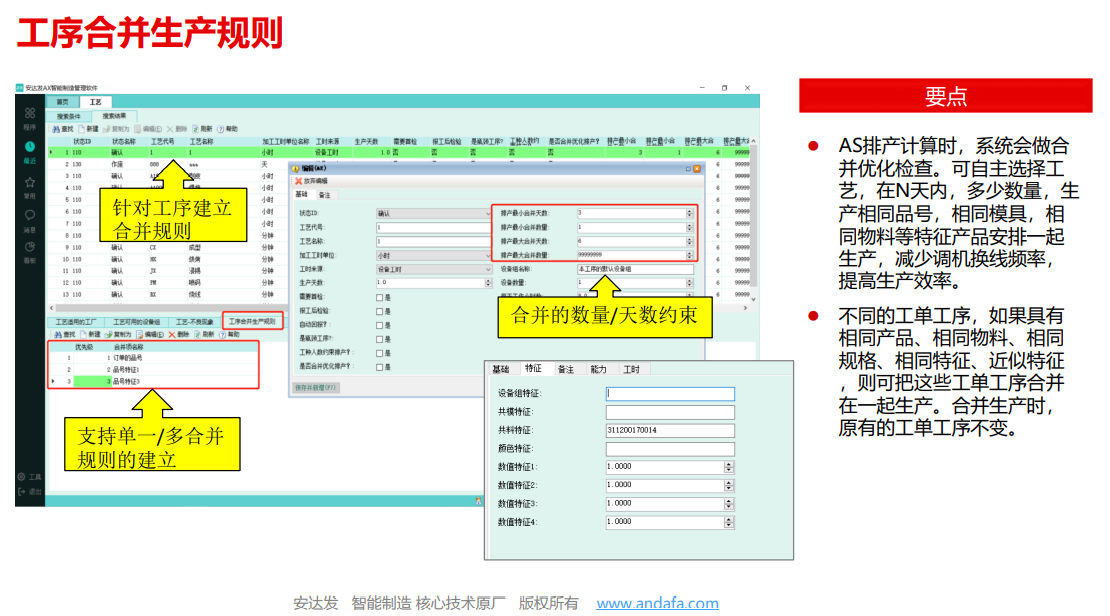Close the 编辑 dialog with orange X
The width and height of the screenshot is (1110, 616).
point(697,169)
